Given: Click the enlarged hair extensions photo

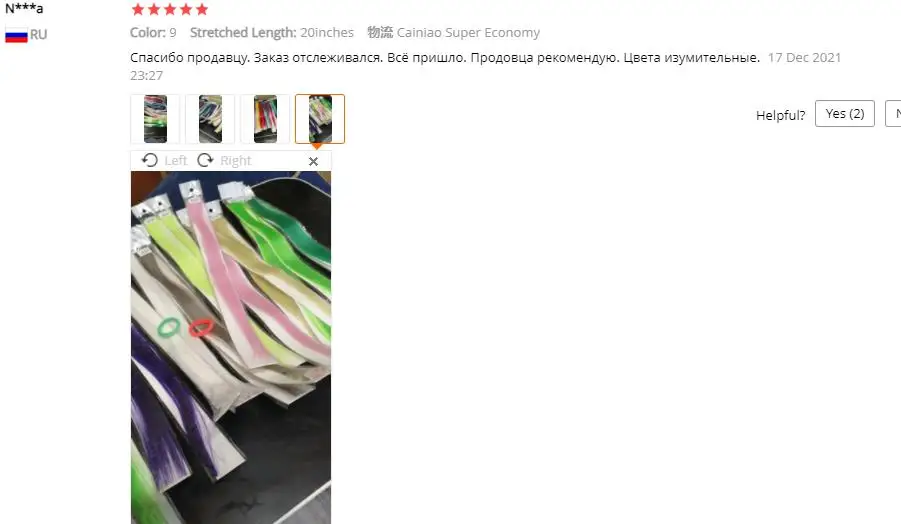Looking at the screenshot, I should [231, 348].
